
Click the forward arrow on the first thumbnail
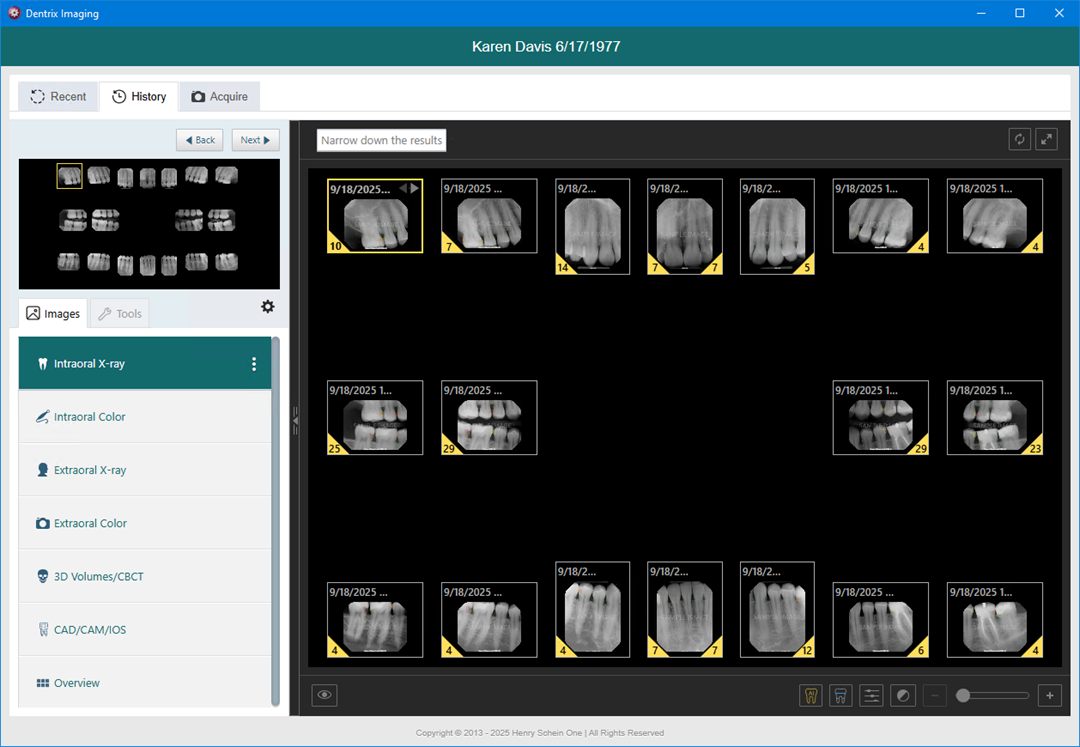click(x=416, y=186)
